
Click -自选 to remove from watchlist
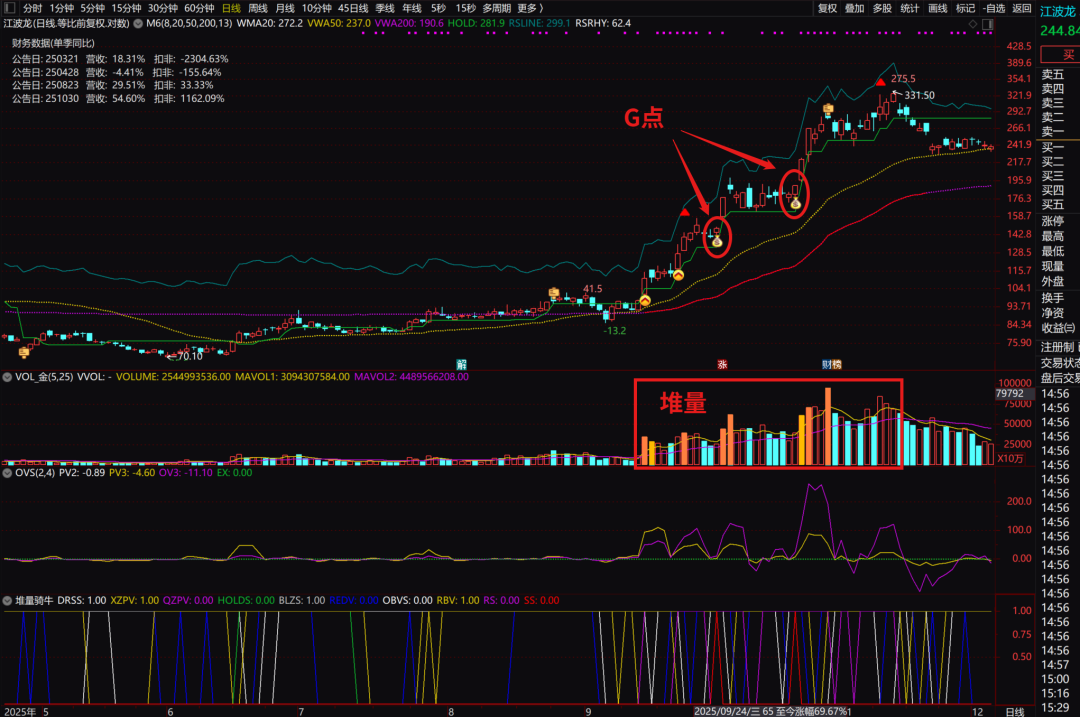pyautogui.click(x=993, y=8)
